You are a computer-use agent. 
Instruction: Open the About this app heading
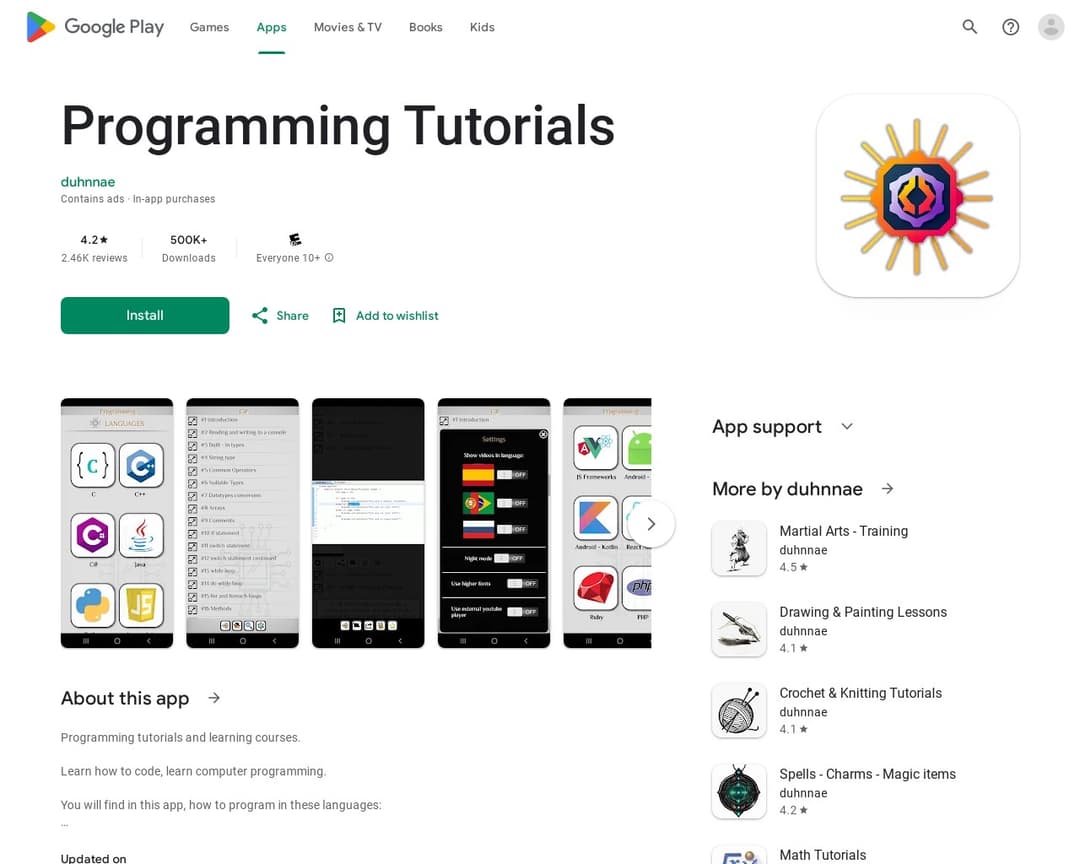tap(125, 698)
